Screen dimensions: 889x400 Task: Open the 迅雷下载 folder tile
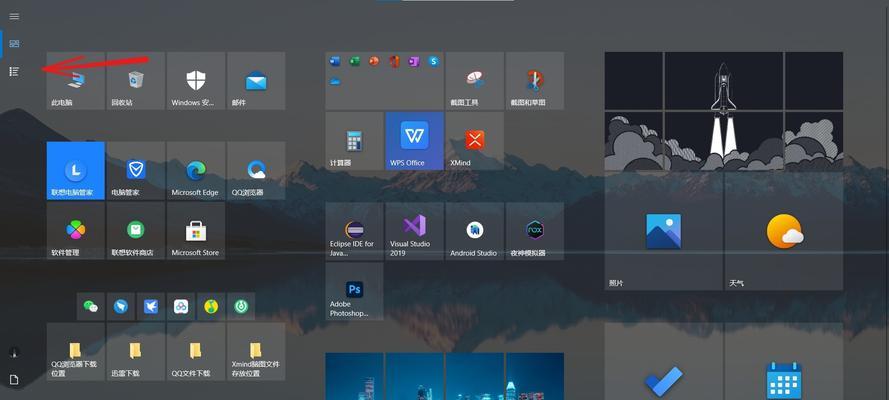point(136,352)
